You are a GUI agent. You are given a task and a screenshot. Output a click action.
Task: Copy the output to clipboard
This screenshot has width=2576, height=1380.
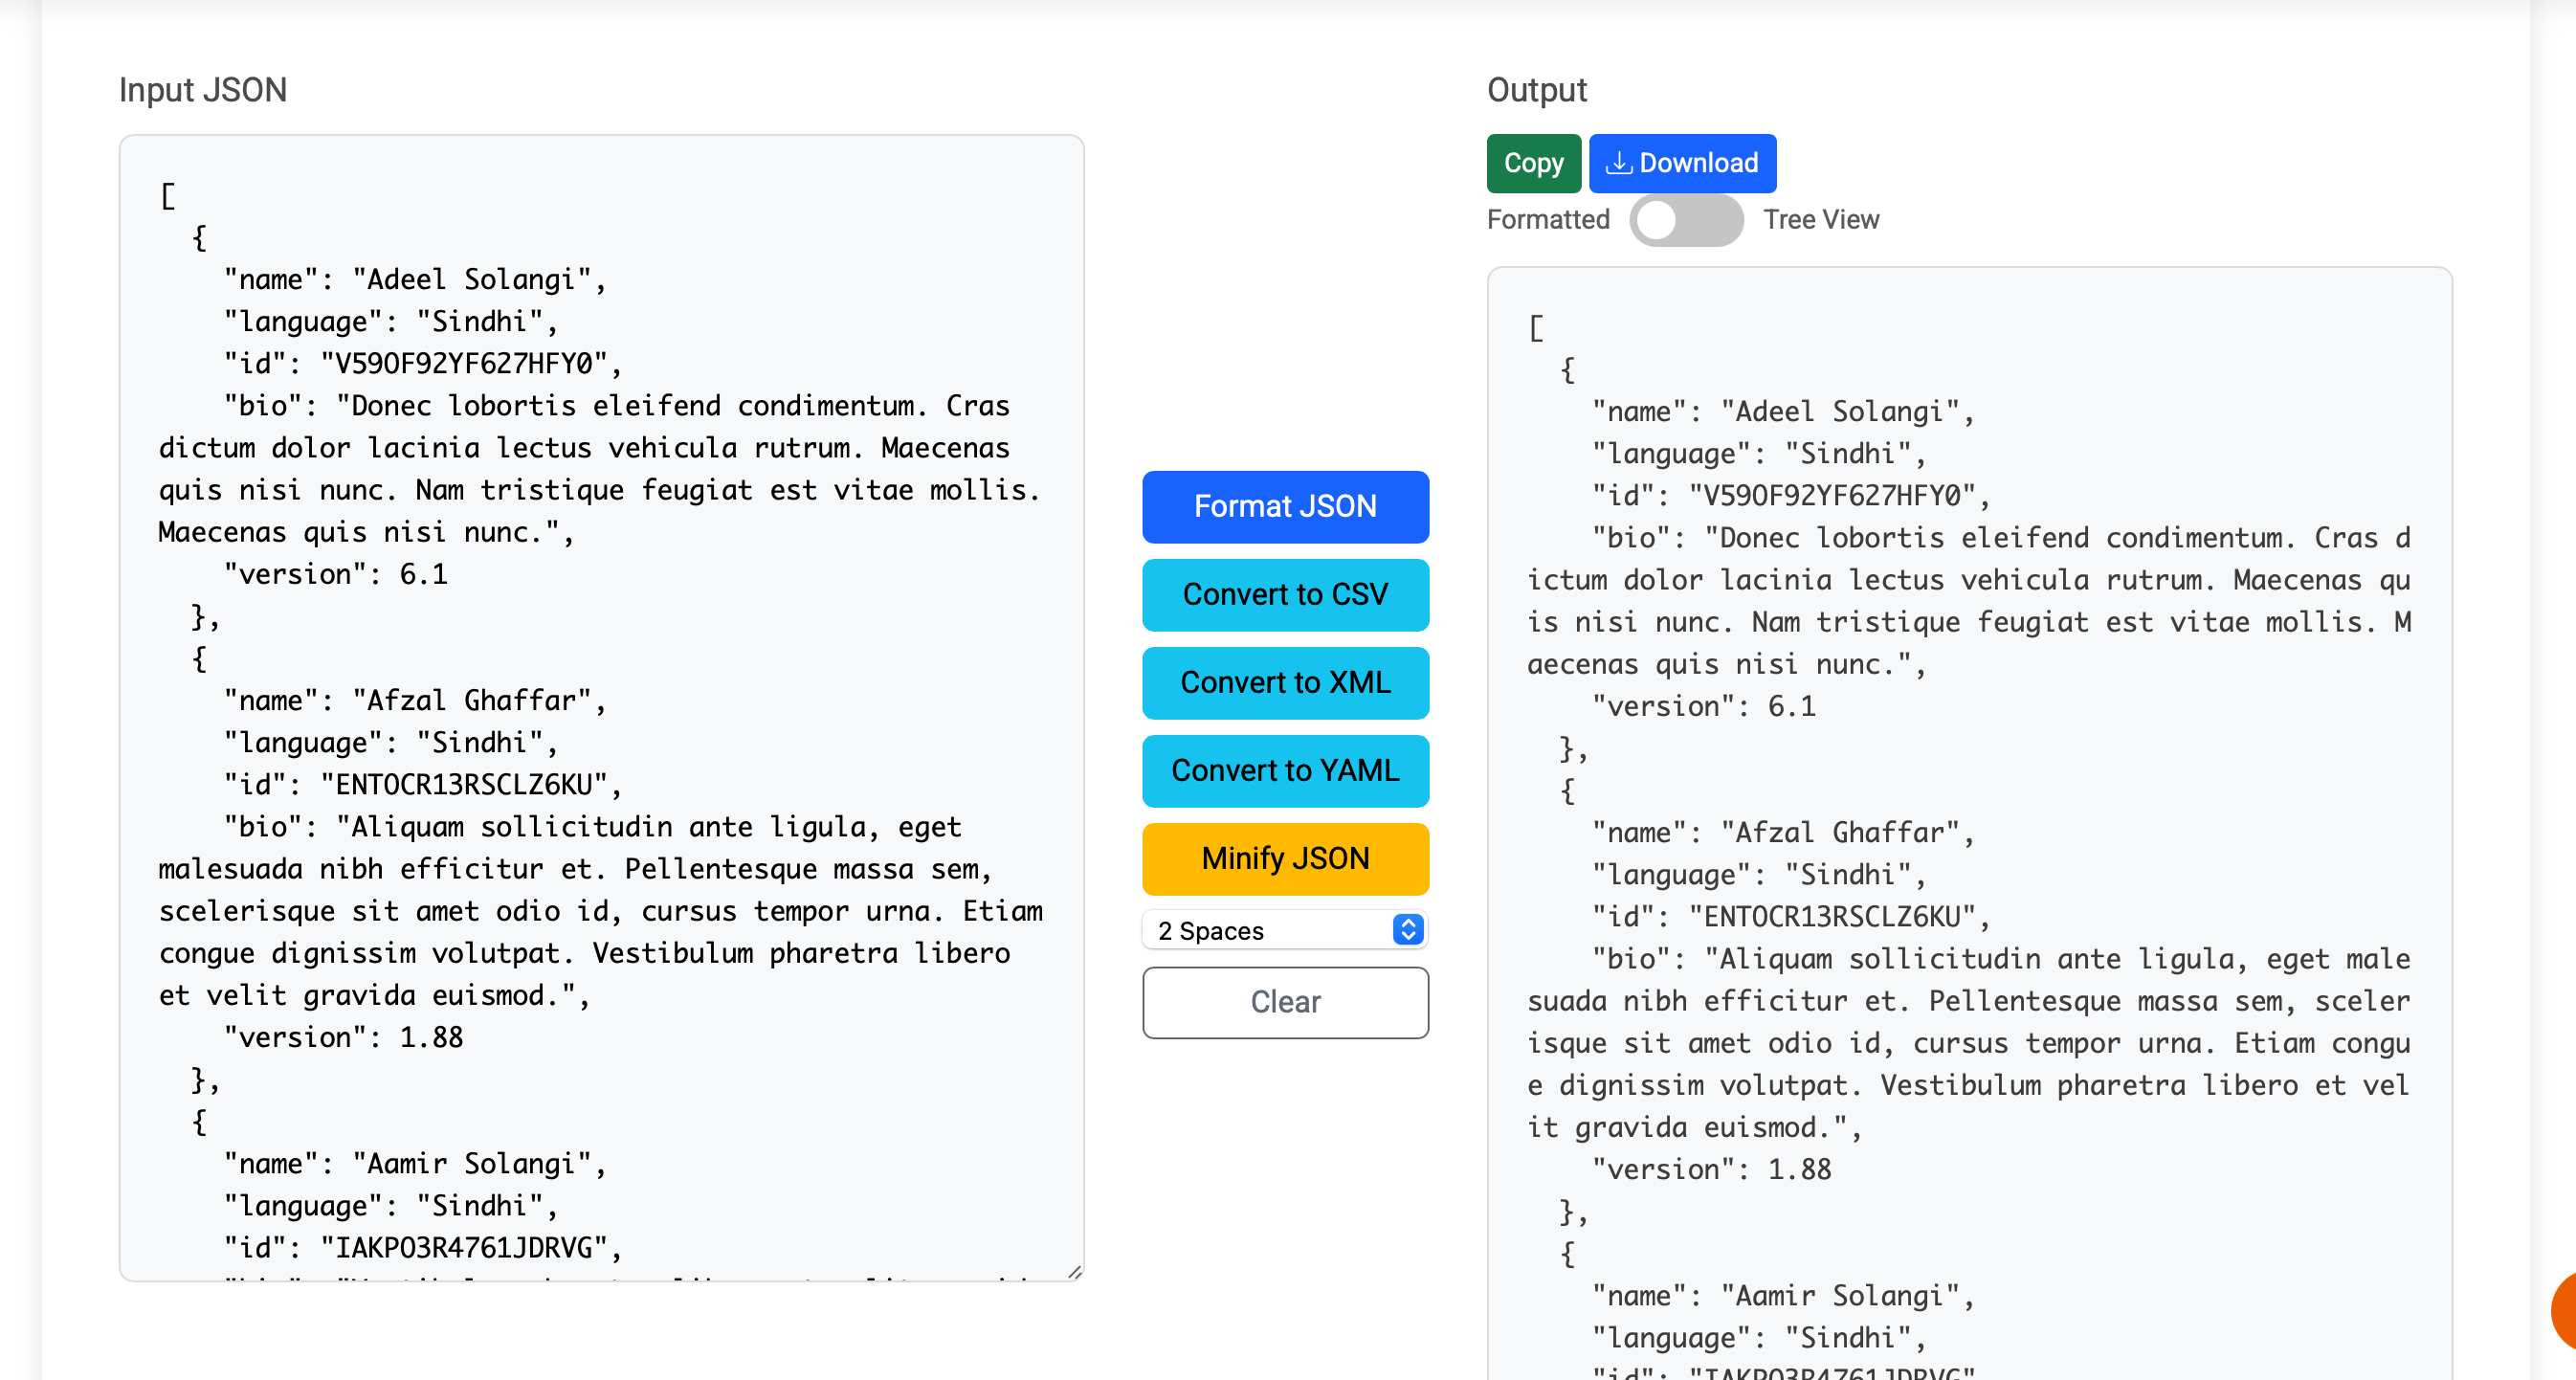point(1533,163)
